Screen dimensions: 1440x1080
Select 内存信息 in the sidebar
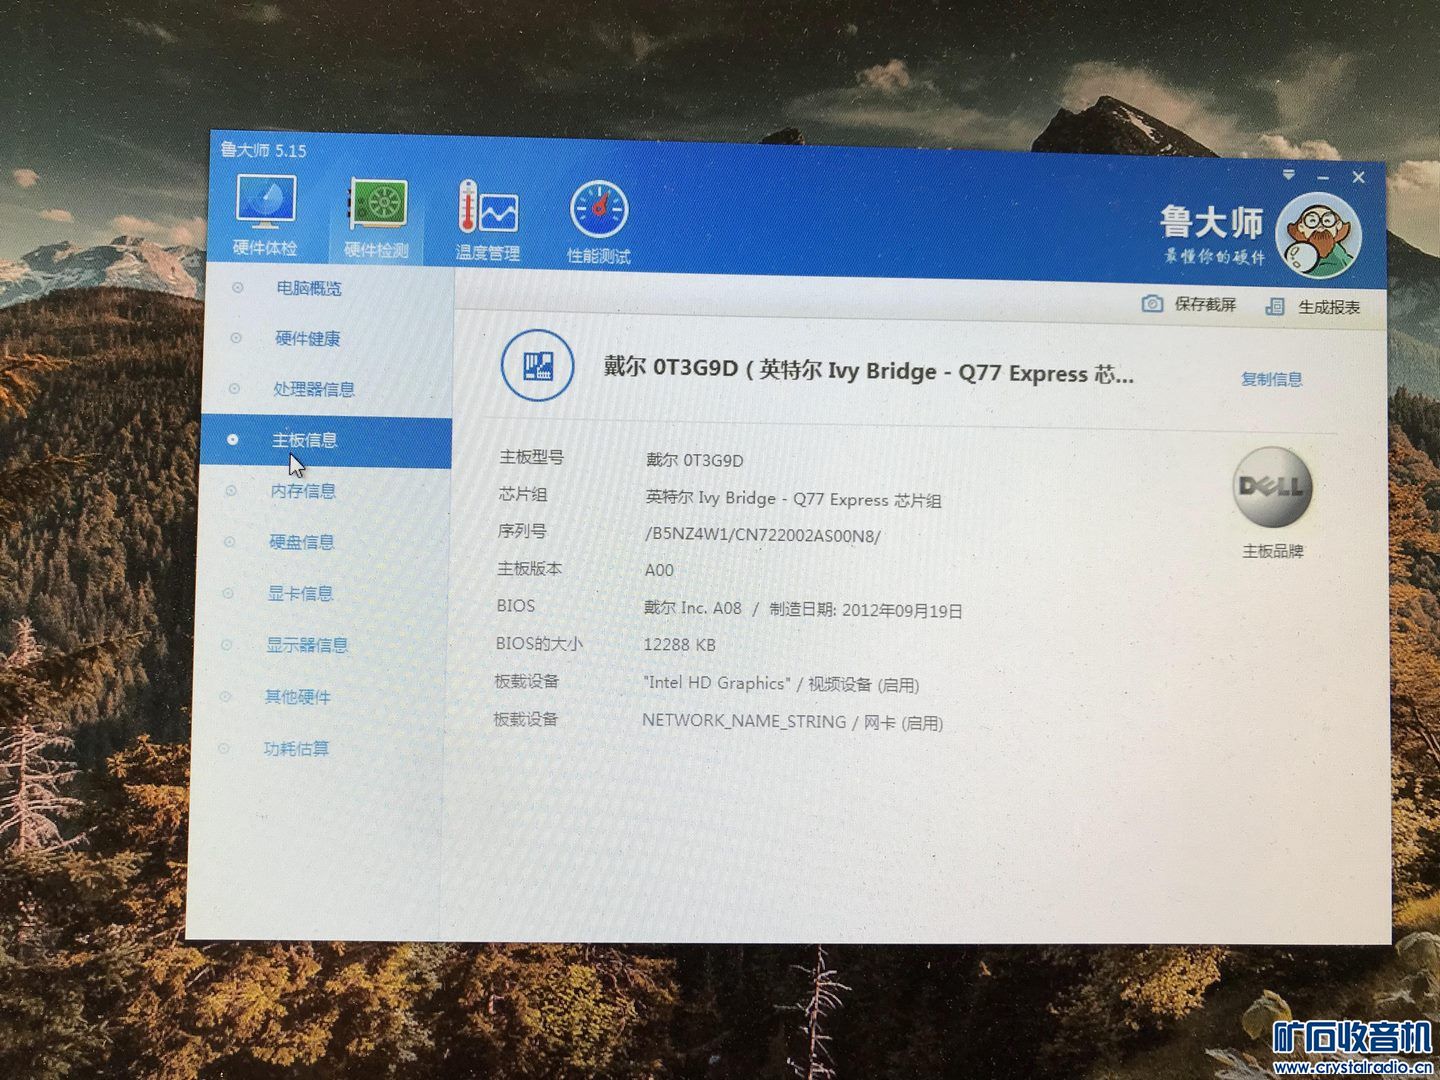303,491
